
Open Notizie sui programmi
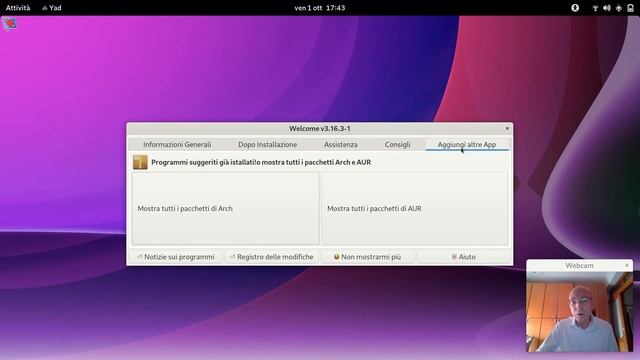click(x=176, y=257)
